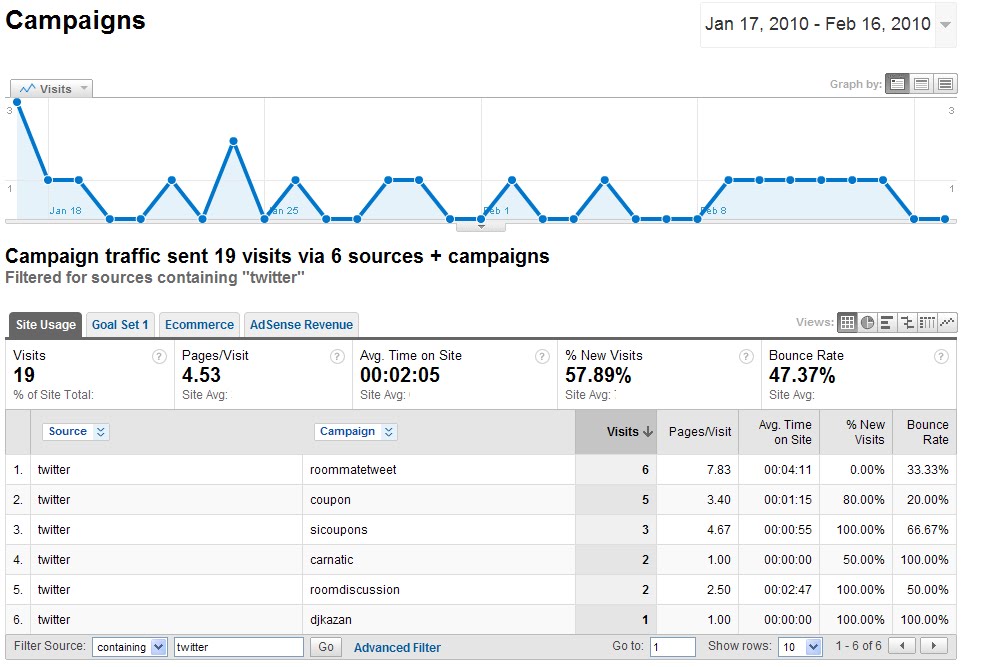1004x667 pixels.
Task: Switch to Ecommerce tab
Action: pos(199,325)
